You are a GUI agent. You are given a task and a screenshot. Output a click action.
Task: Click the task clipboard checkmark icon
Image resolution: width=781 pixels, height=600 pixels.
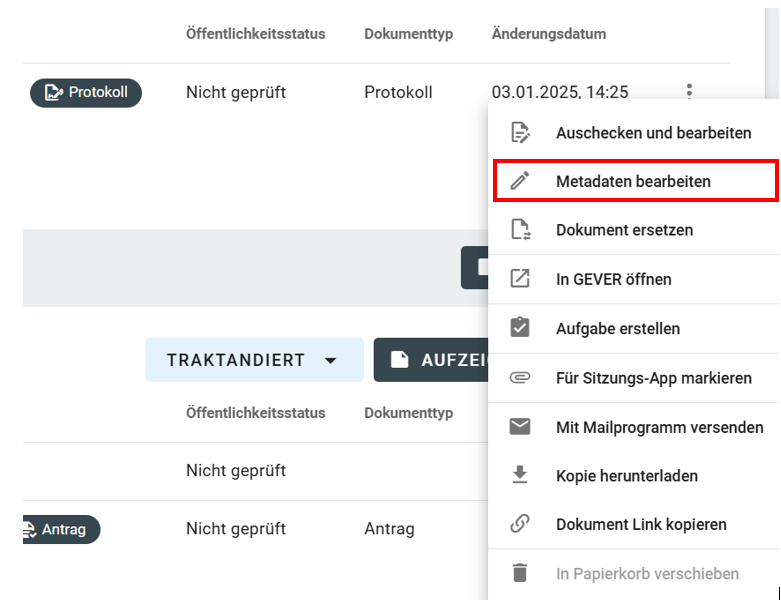click(520, 328)
